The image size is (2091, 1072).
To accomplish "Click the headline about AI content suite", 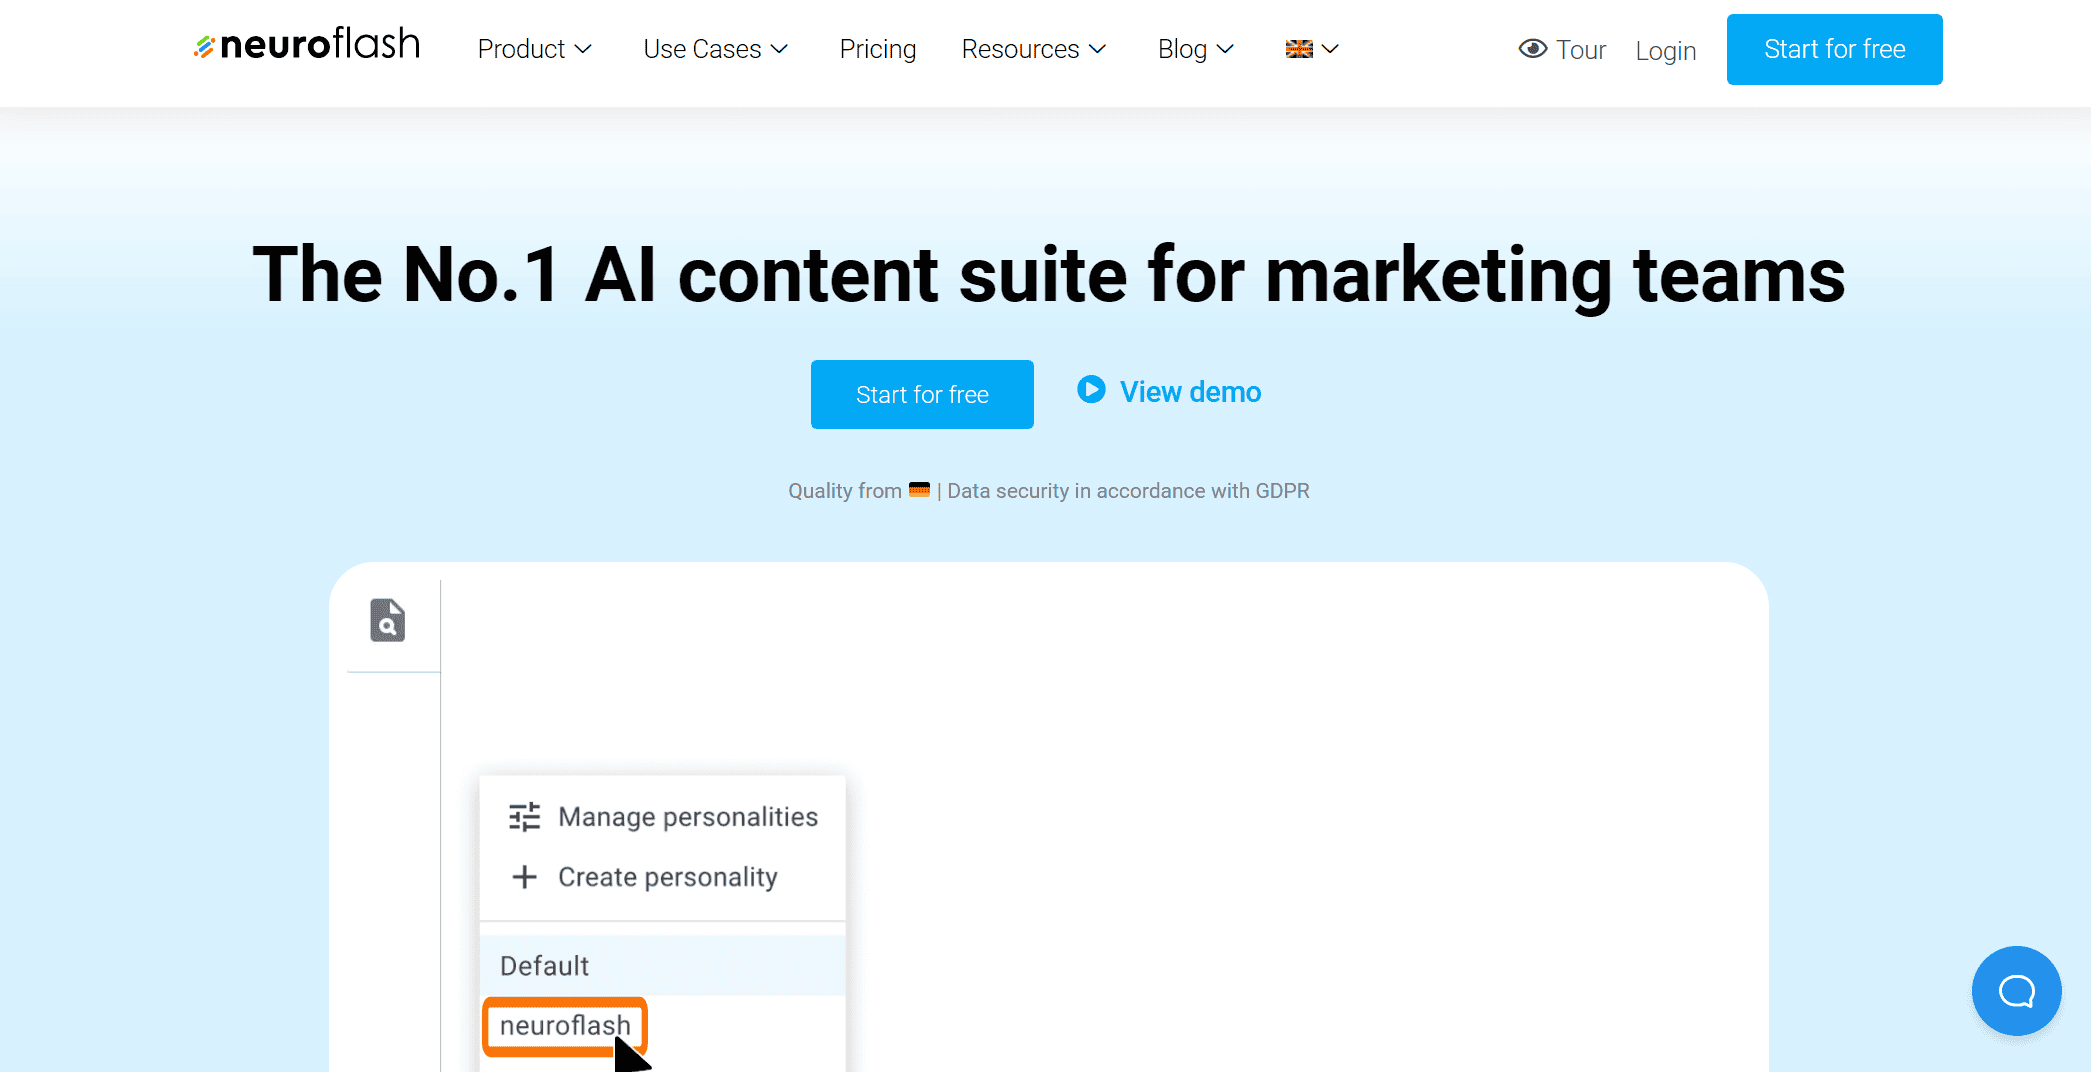I will pyautogui.click(x=1048, y=274).
